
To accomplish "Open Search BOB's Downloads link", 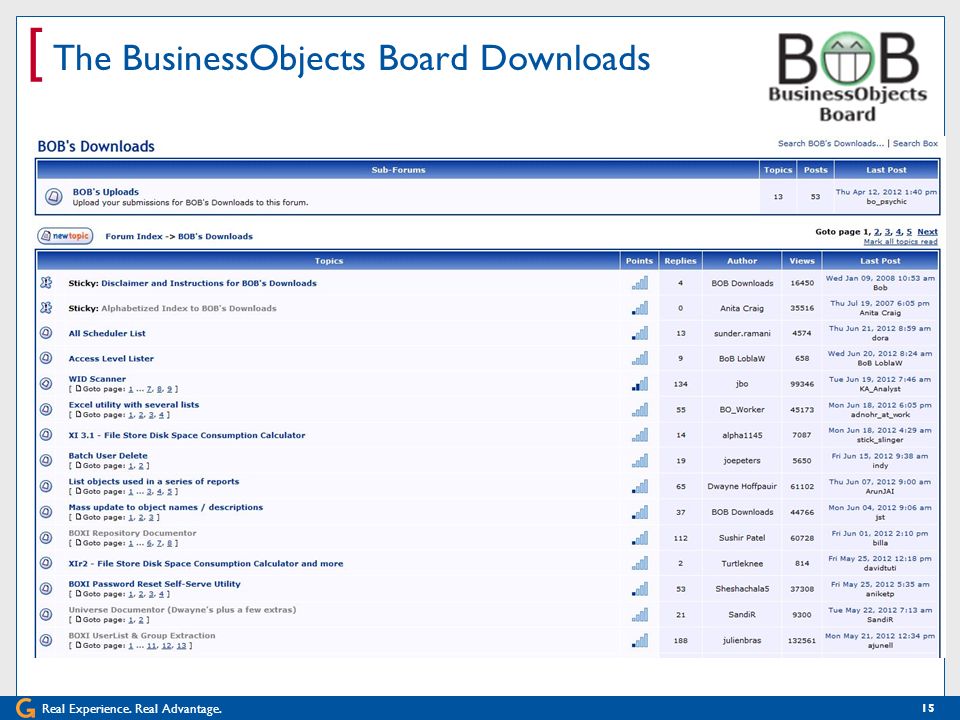I will (x=831, y=143).
